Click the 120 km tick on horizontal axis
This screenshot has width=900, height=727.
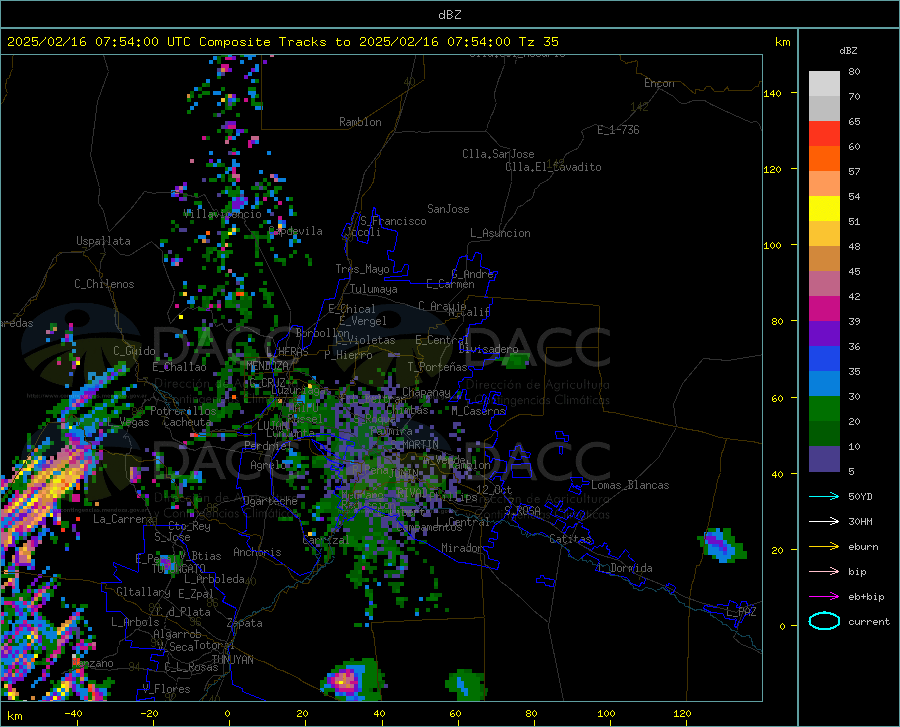pyautogui.click(x=682, y=714)
